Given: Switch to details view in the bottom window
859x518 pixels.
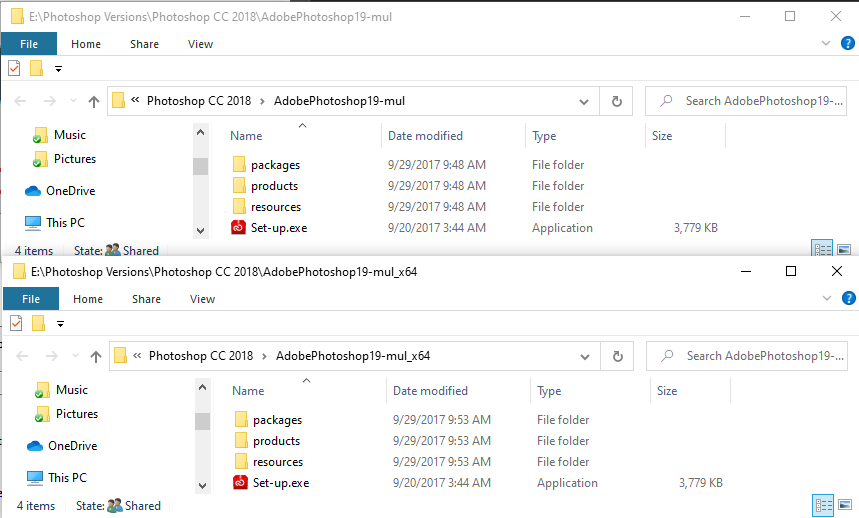Looking at the screenshot, I should (x=823, y=506).
